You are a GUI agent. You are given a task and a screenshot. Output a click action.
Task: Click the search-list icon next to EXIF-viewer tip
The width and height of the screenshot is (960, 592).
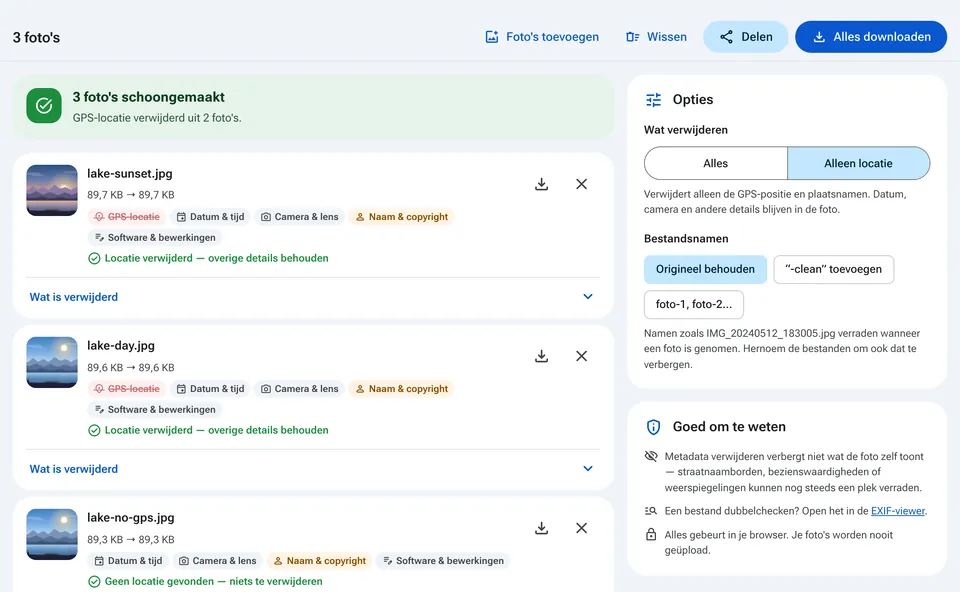point(651,511)
